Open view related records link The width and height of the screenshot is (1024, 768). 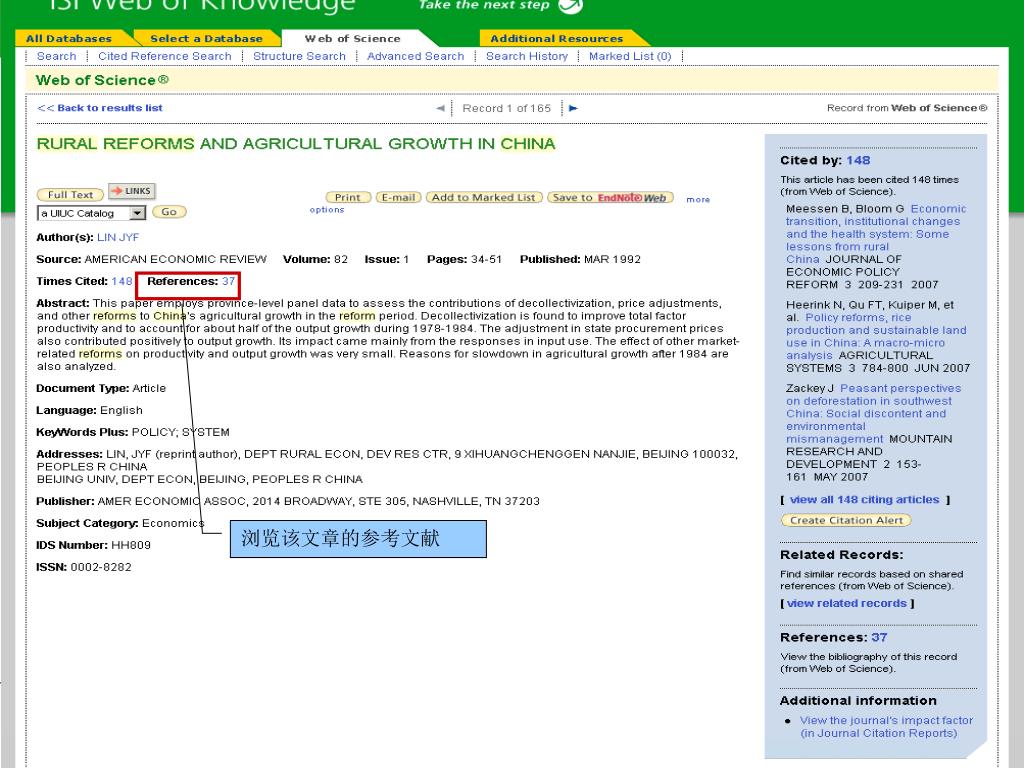846,603
